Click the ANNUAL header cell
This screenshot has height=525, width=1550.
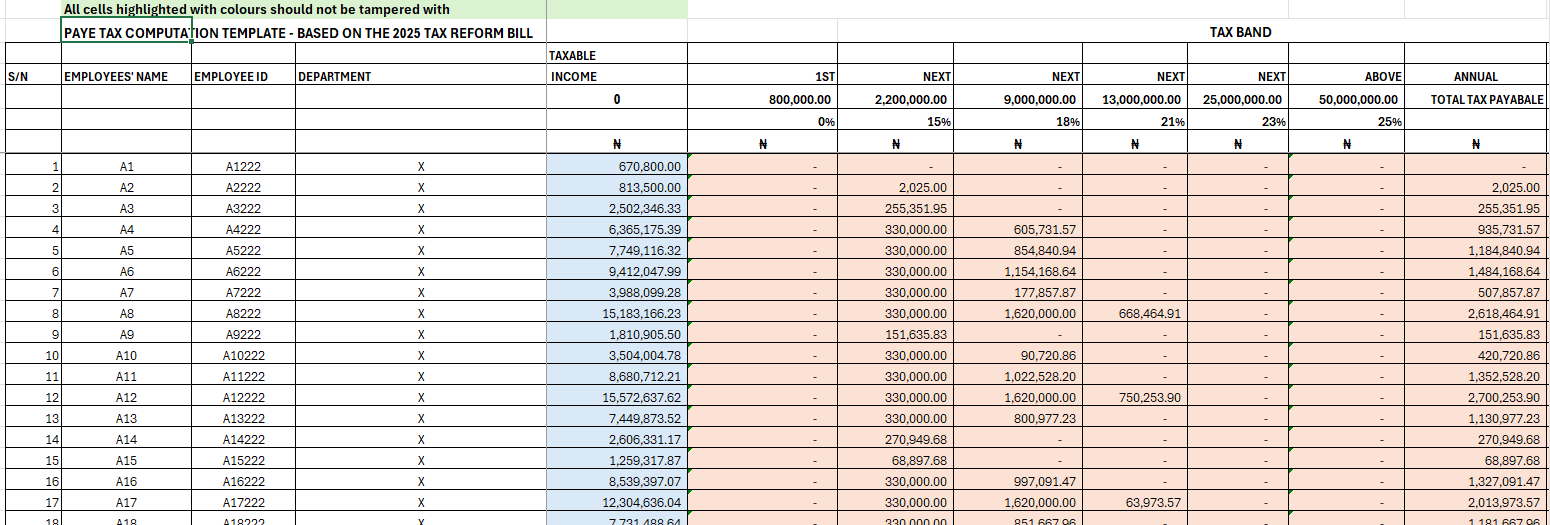[1477, 76]
